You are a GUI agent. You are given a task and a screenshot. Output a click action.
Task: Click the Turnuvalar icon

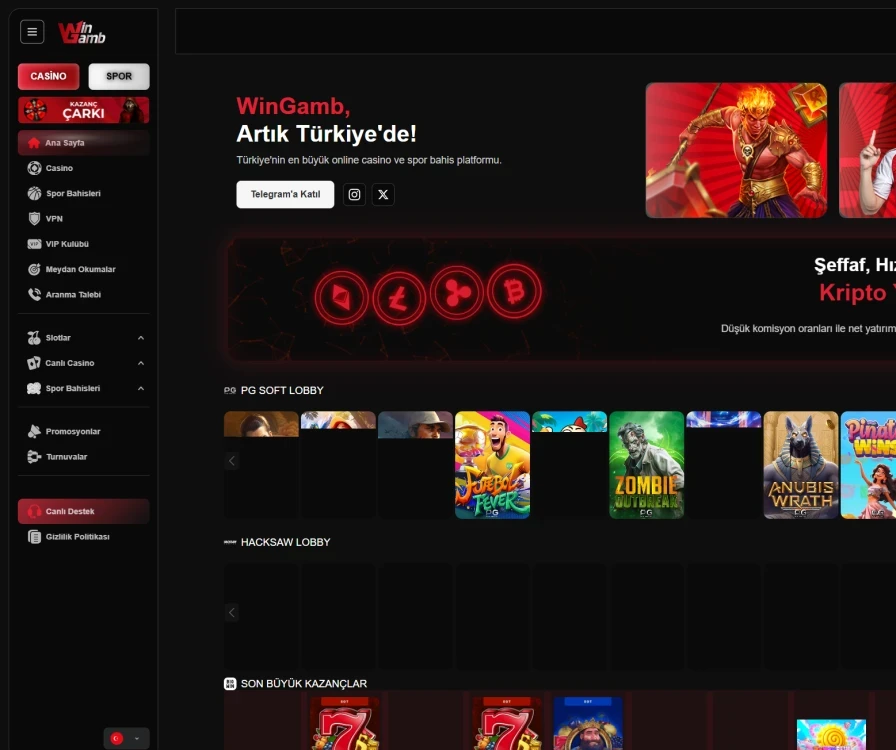click(x=34, y=457)
